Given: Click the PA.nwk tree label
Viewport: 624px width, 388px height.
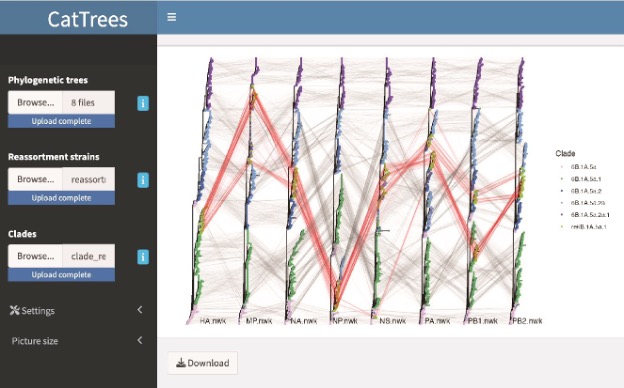Looking at the screenshot, I should [x=437, y=321].
